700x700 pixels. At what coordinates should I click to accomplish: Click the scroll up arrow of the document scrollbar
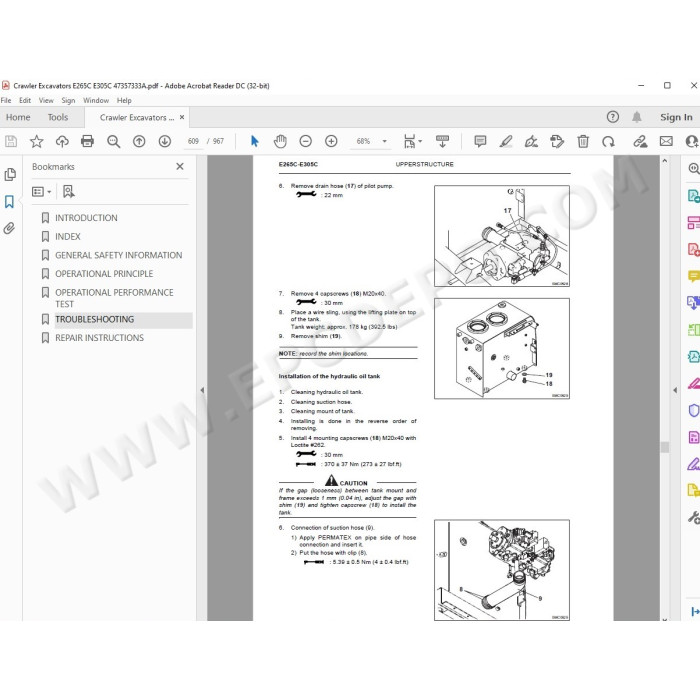665,161
